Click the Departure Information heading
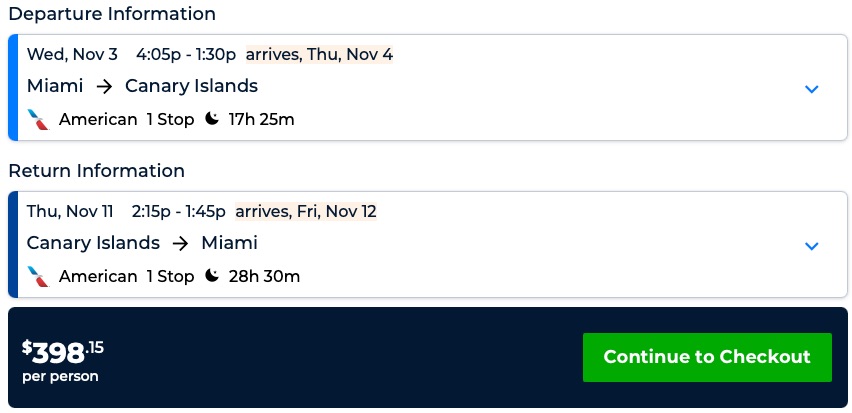 tap(111, 15)
